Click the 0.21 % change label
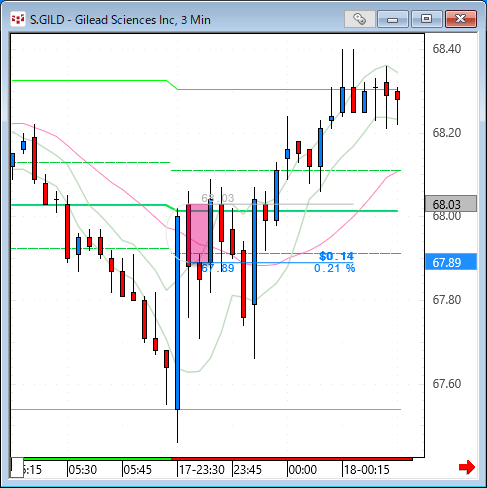Viewport: 487px width, 488px height. 334,268
